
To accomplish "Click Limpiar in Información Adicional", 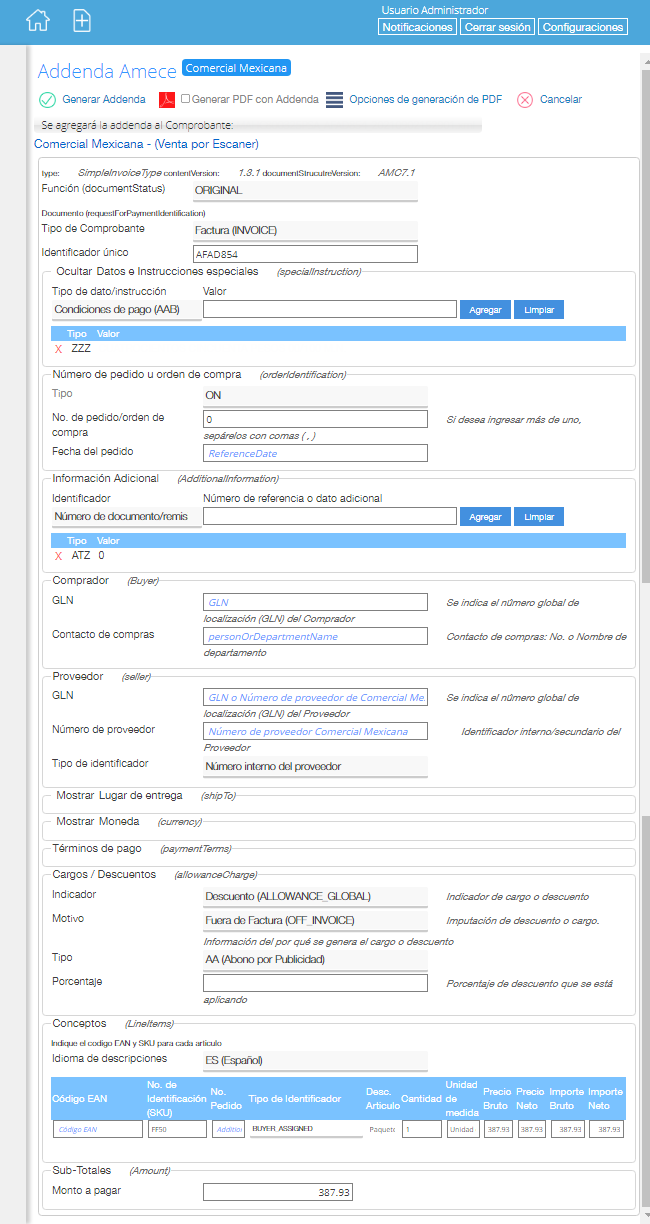I will [x=539, y=517].
